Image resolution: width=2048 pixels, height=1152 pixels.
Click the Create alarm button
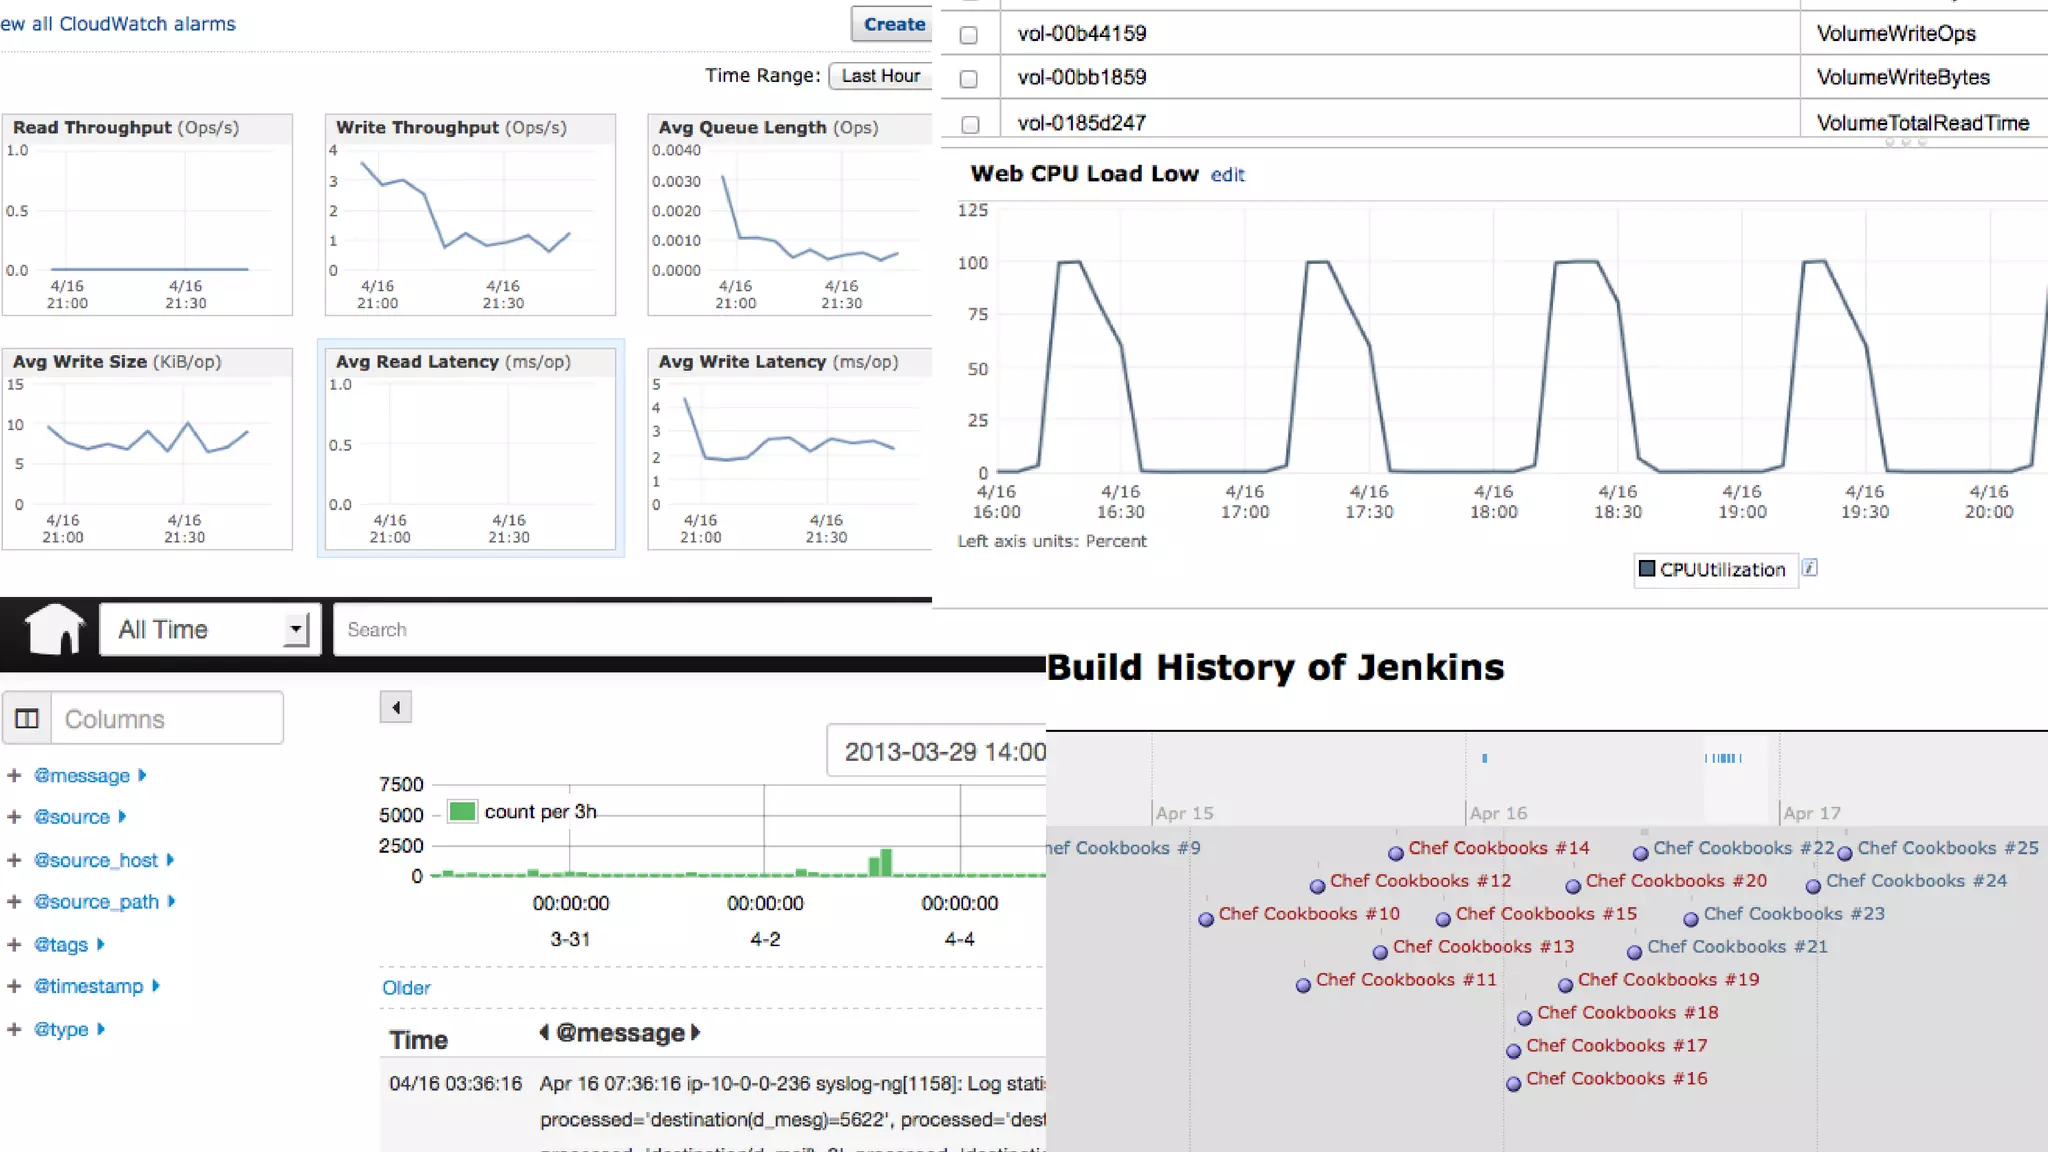(892, 24)
